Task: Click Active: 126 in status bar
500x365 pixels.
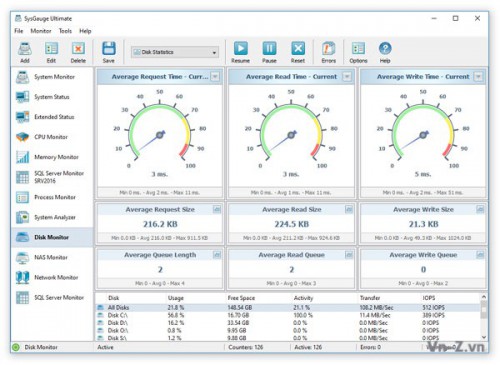Action: click(308, 347)
